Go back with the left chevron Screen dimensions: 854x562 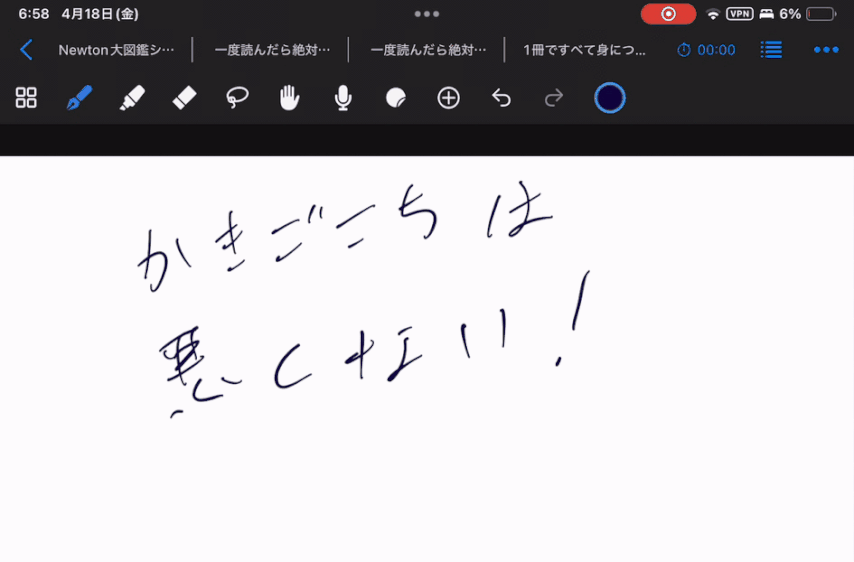[26, 50]
